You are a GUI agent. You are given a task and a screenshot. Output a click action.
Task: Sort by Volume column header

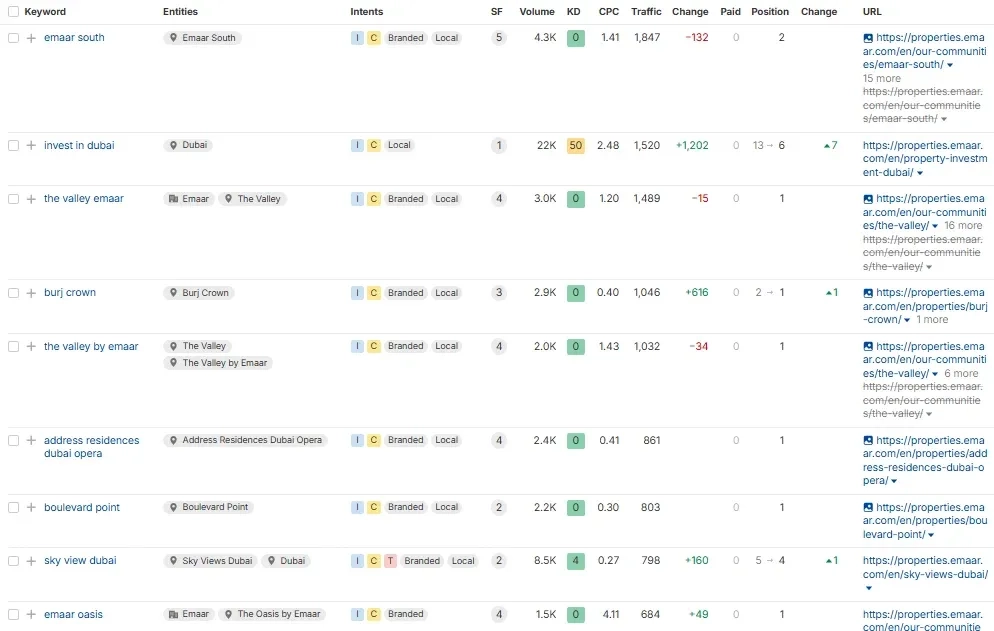click(536, 11)
